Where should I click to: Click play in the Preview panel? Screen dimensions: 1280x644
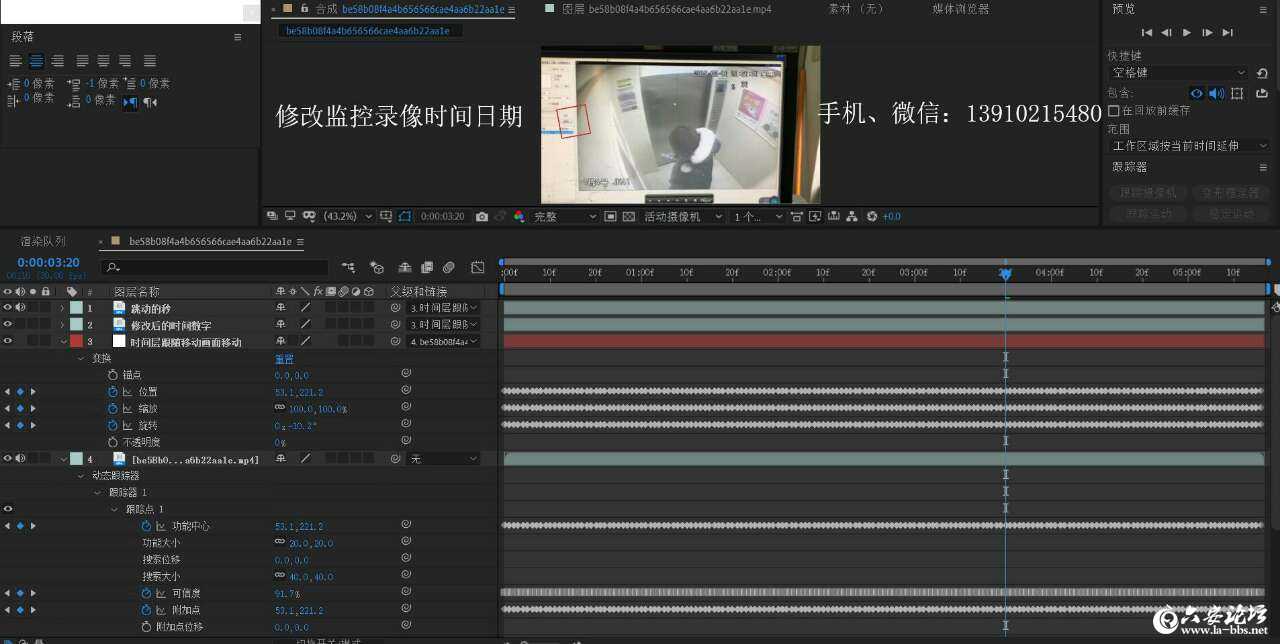coord(1187,33)
